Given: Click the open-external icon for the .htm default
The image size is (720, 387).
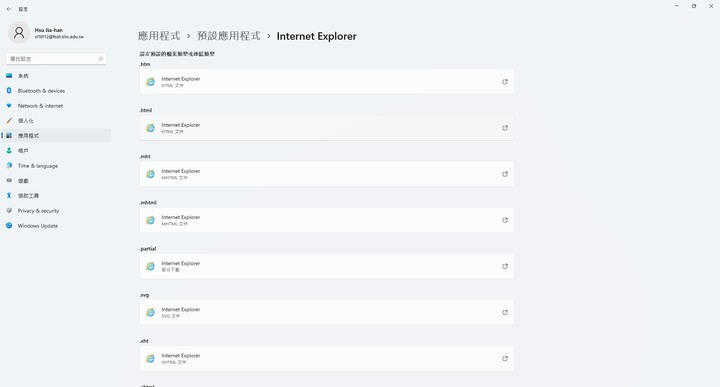Looking at the screenshot, I should pos(505,82).
